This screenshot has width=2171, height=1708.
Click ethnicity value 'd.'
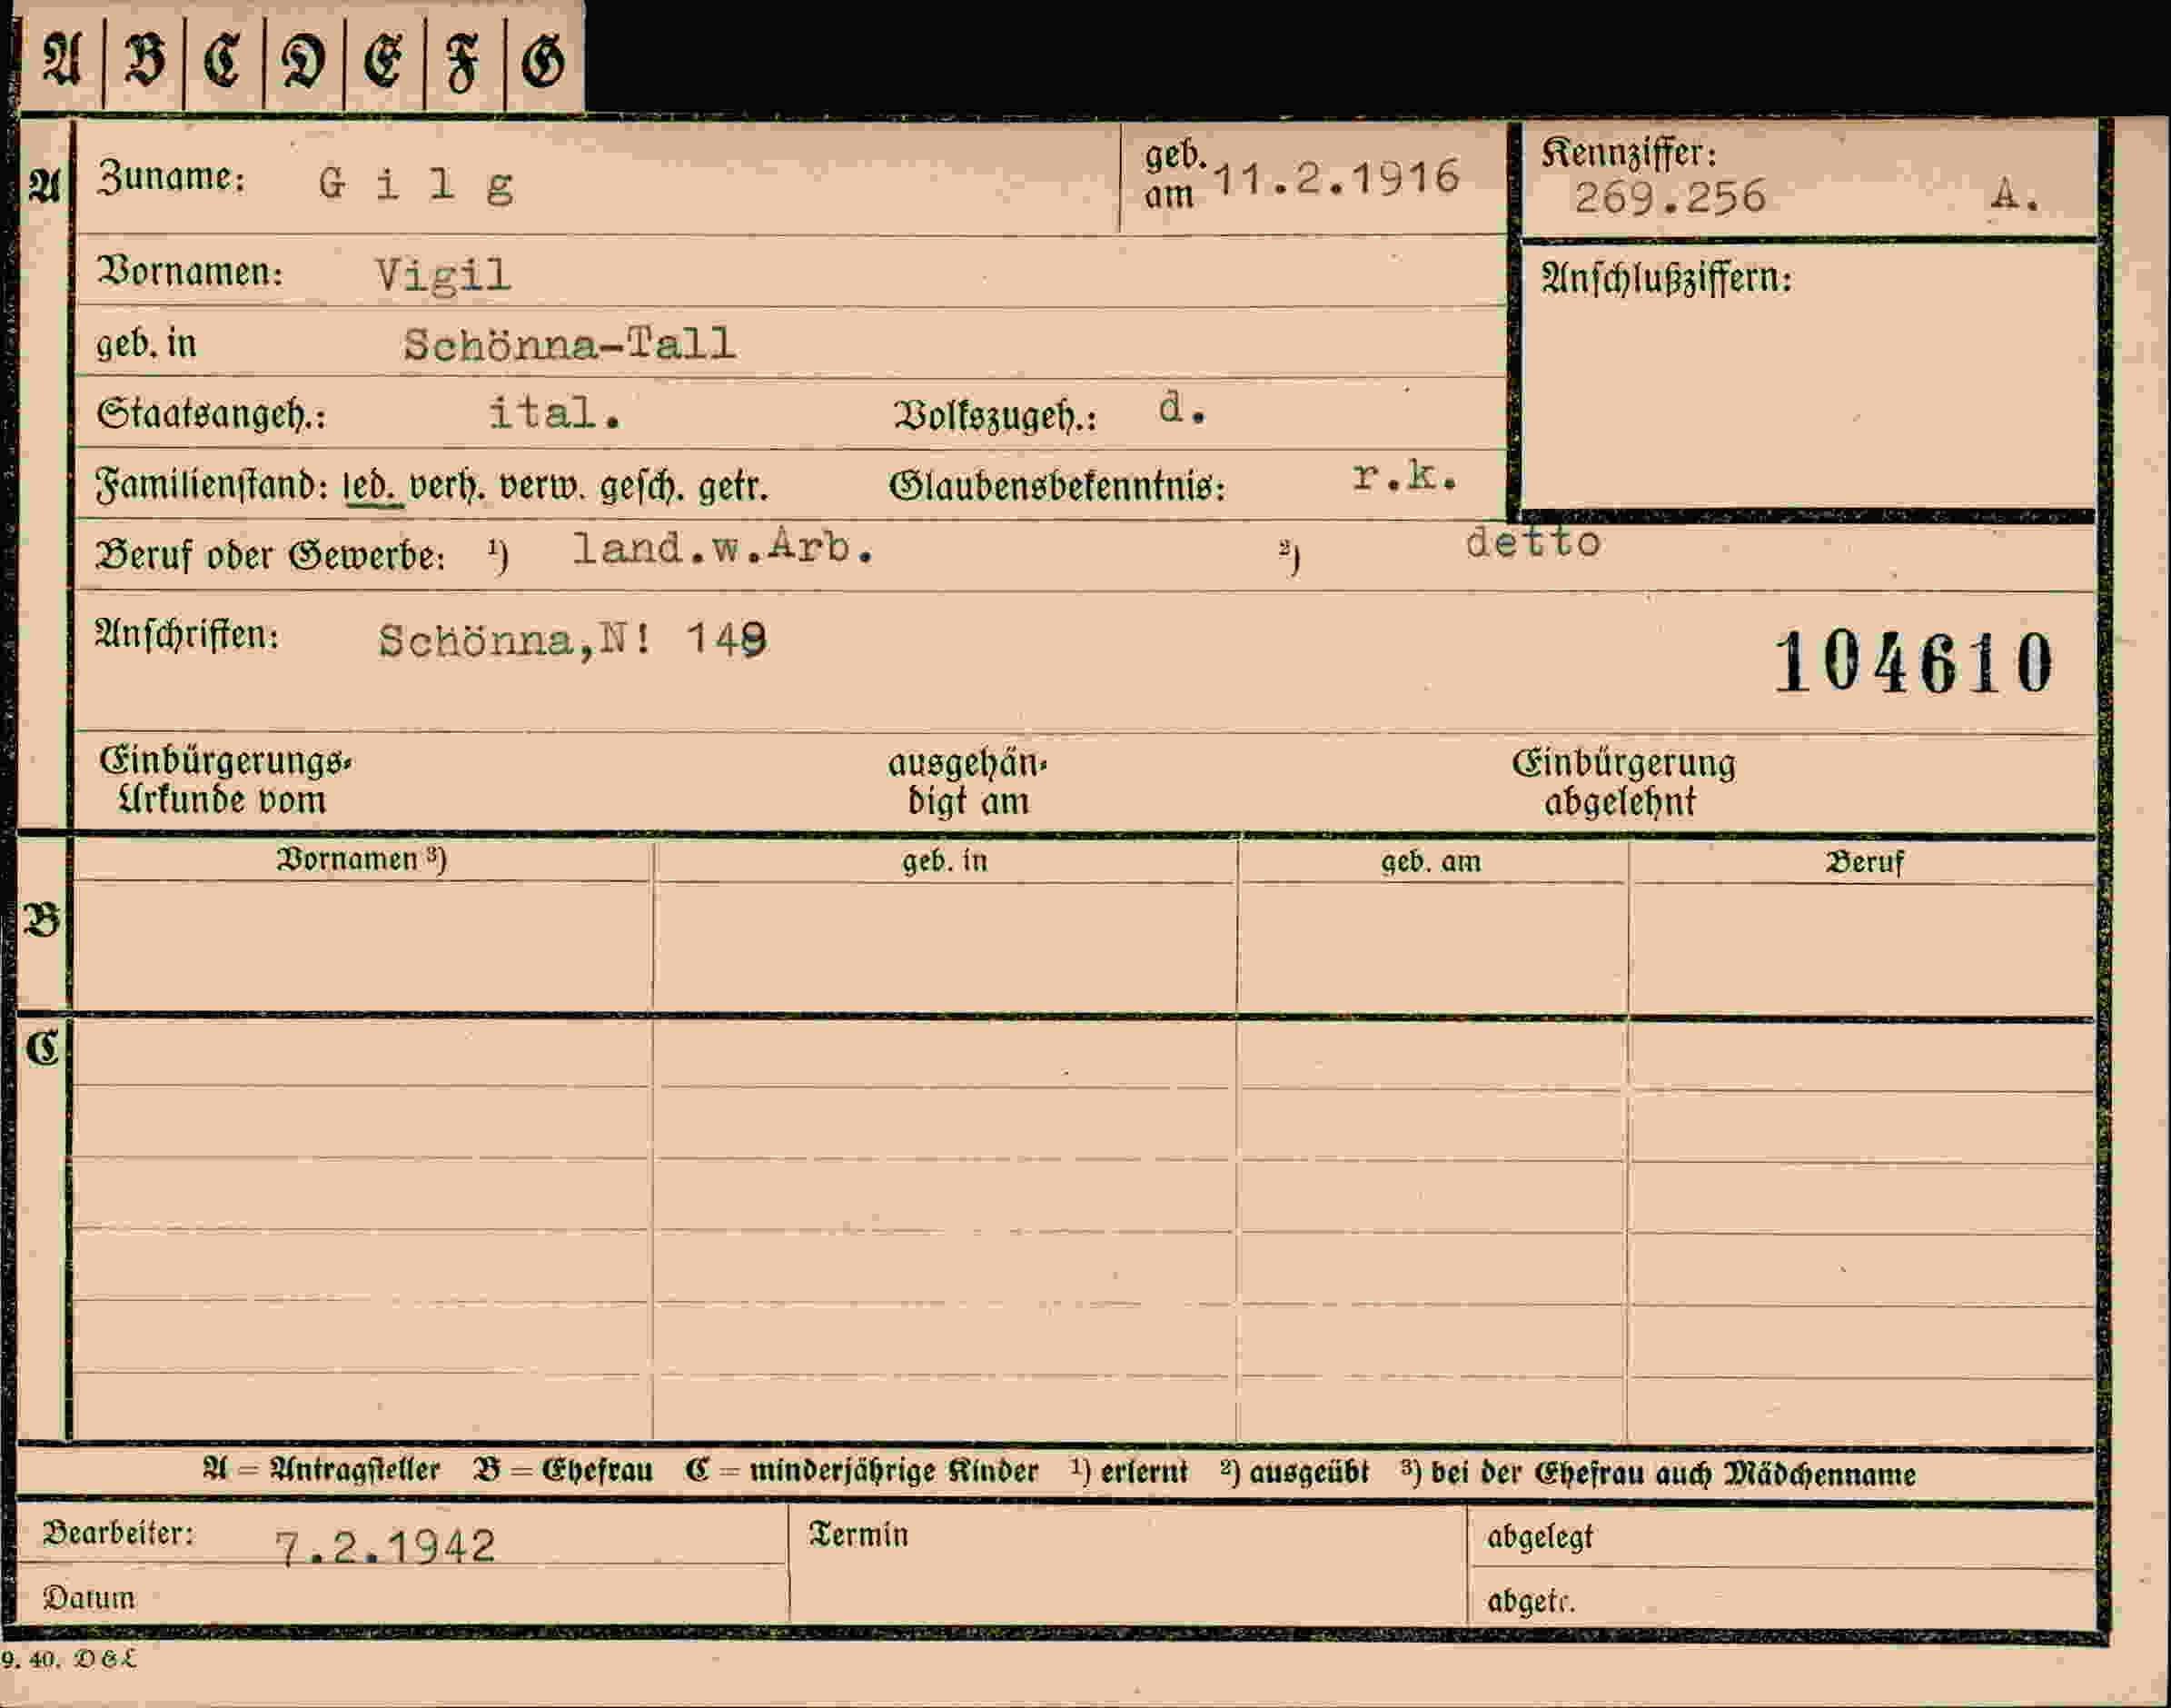tap(1182, 409)
